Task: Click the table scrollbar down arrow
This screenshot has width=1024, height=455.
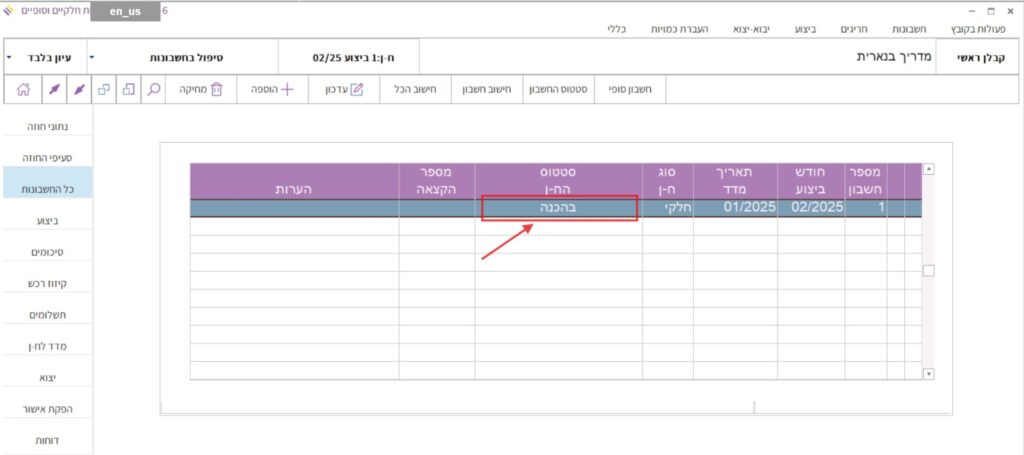Action: tap(928, 373)
